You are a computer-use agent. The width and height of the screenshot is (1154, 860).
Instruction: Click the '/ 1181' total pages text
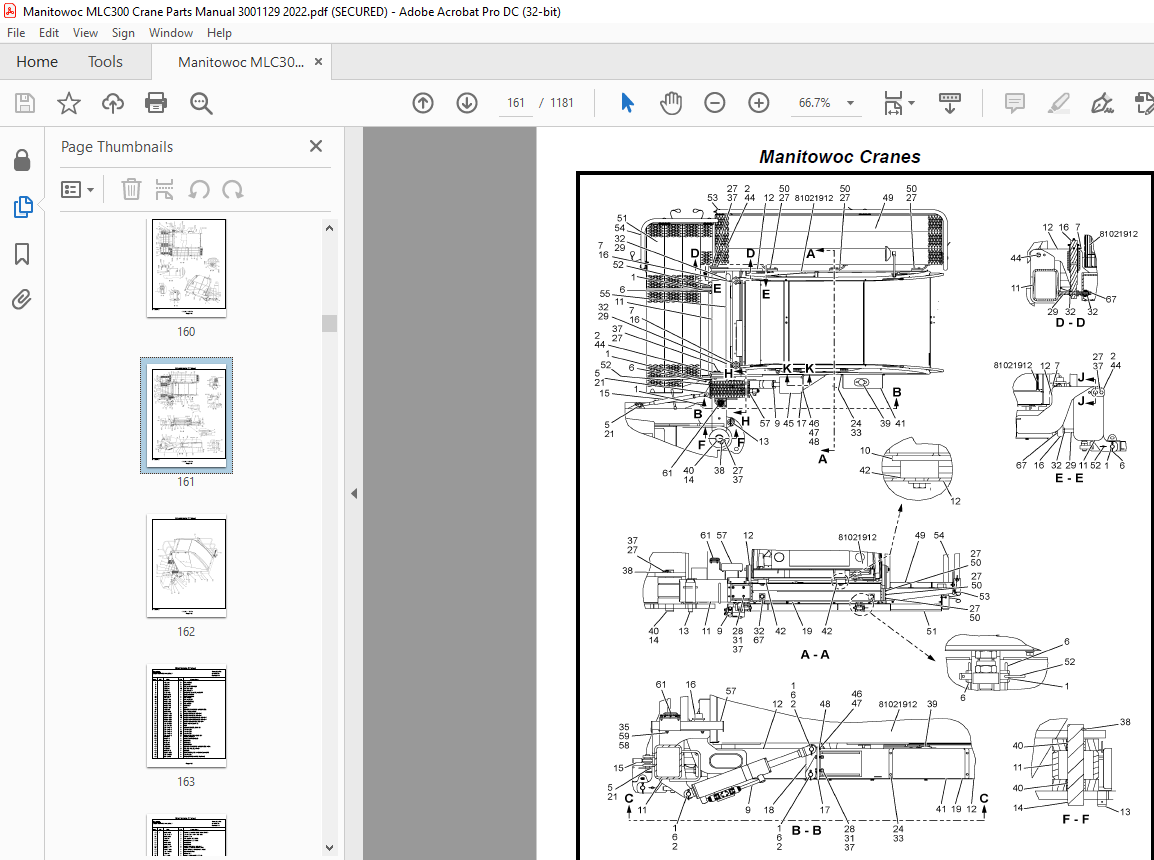[x=556, y=103]
